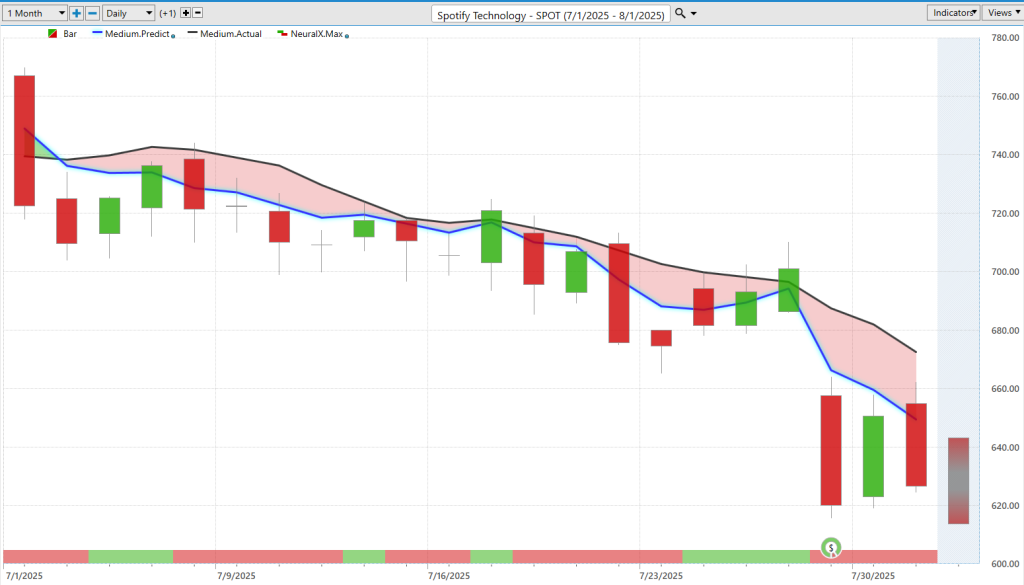
Task: Click the (+1) forecast bars label
Action: coord(168,13)
